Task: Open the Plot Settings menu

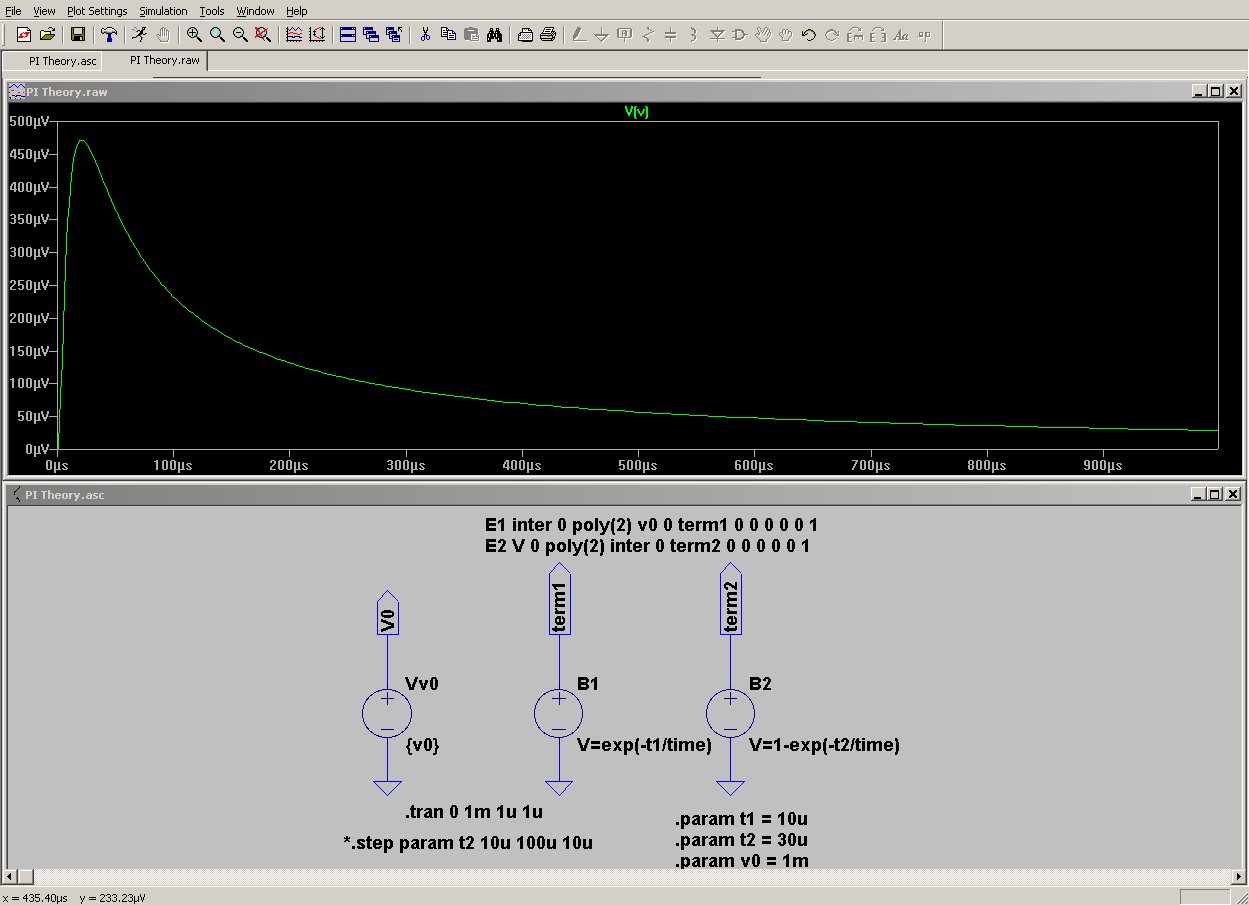Action: pos(97,11)
